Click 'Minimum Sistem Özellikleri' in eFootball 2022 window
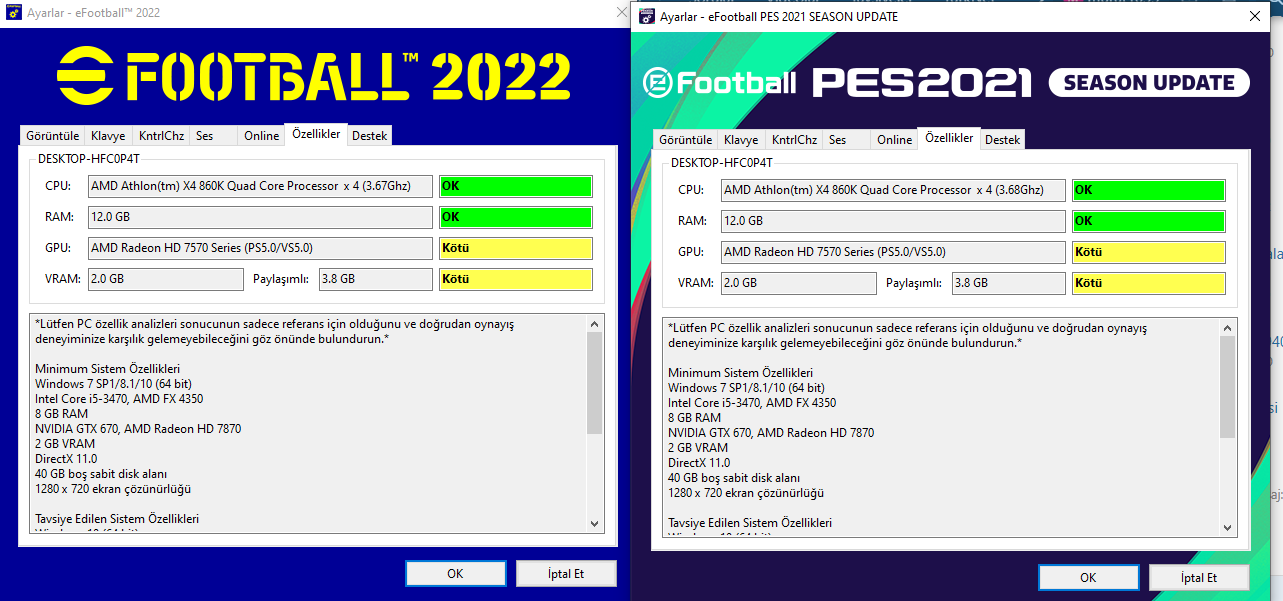Image resolution: width=1283 pixels, height=601 pixels. pos(107,369)
